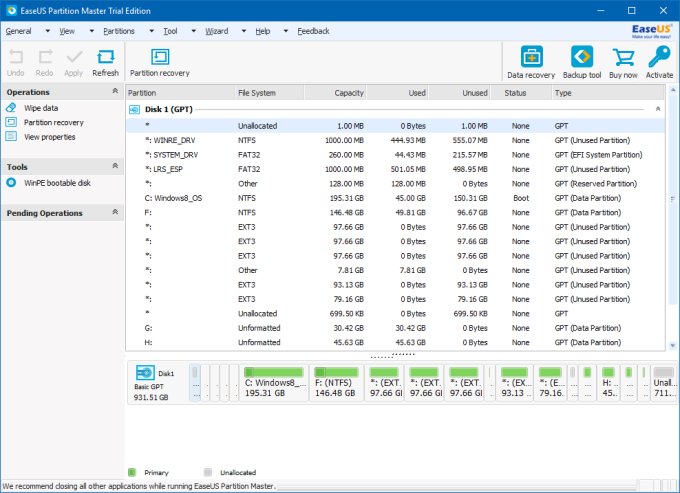Viewport: 680px width, 493px height.
Task: Click the Buy now cart icon
Action: click(623, 62)
